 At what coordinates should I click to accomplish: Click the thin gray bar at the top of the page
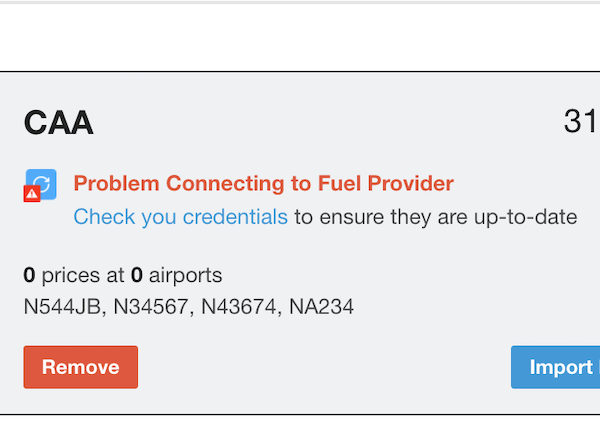click(x=300, y=2)
